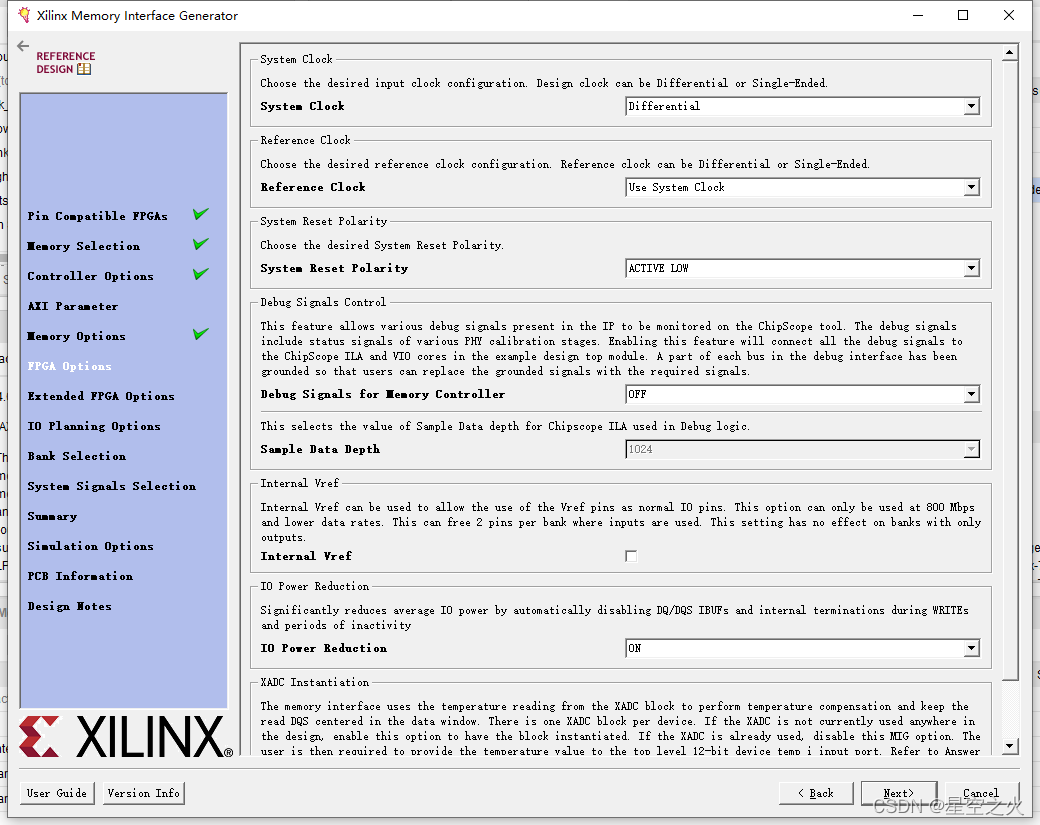This screenshot has width=1040, height=825.
Task: Open Simulation Options step
Action: point(90,546)
